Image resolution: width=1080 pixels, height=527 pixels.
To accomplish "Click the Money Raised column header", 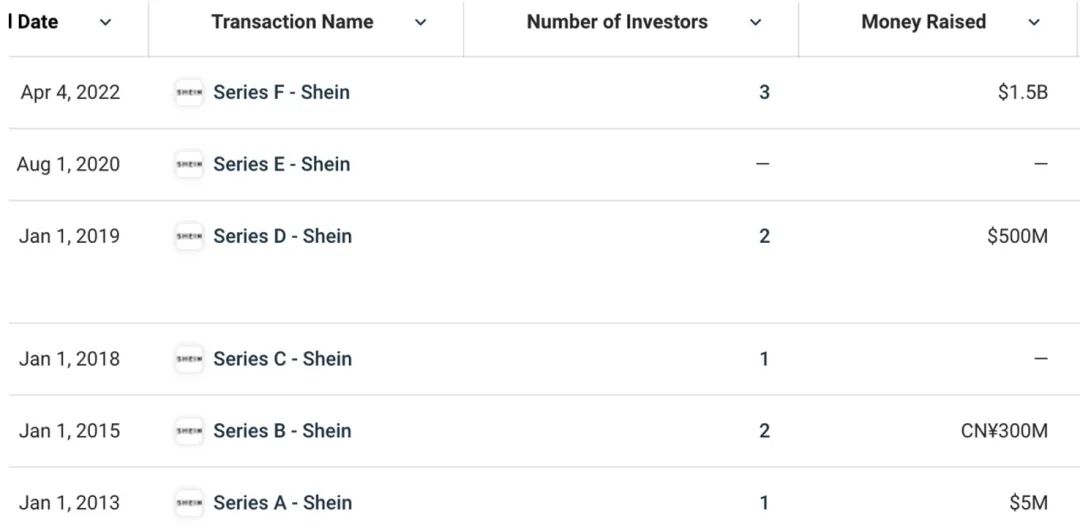I will point(923,22).
